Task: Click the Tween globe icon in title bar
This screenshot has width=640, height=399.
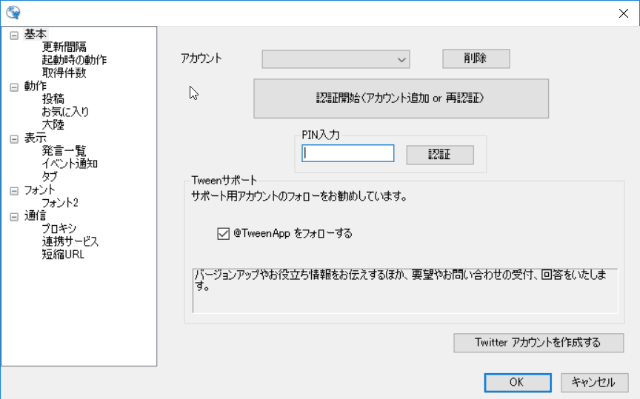Action: [13, 13]
